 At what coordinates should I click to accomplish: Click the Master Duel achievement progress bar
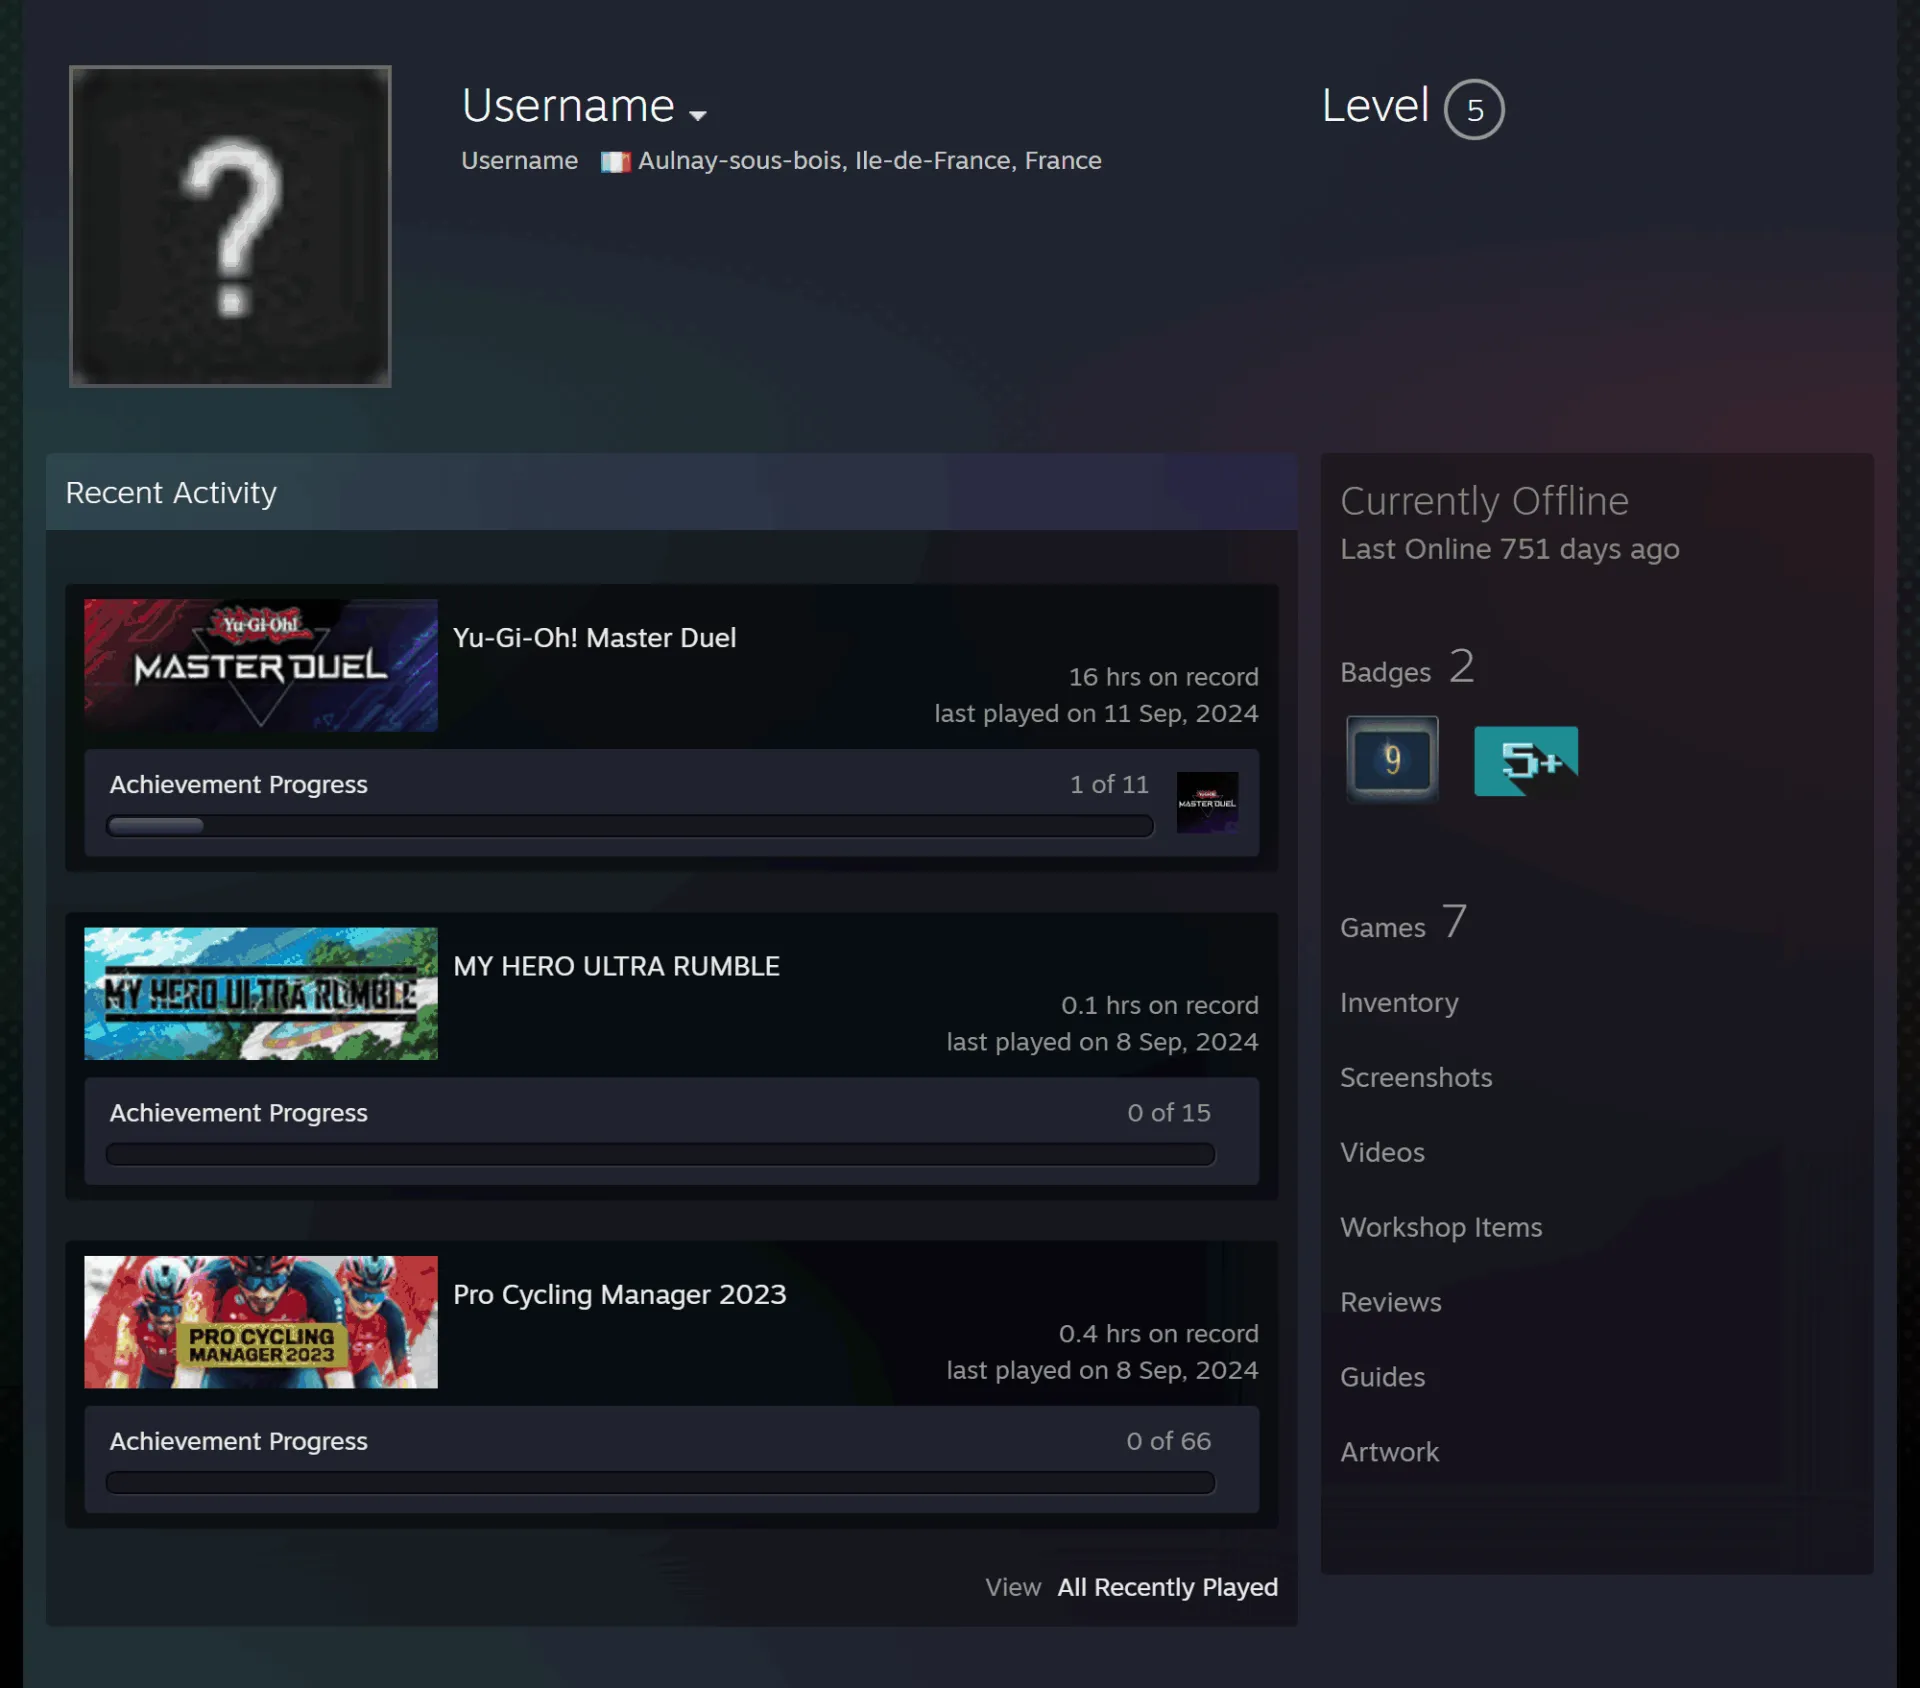coord(629,826)
